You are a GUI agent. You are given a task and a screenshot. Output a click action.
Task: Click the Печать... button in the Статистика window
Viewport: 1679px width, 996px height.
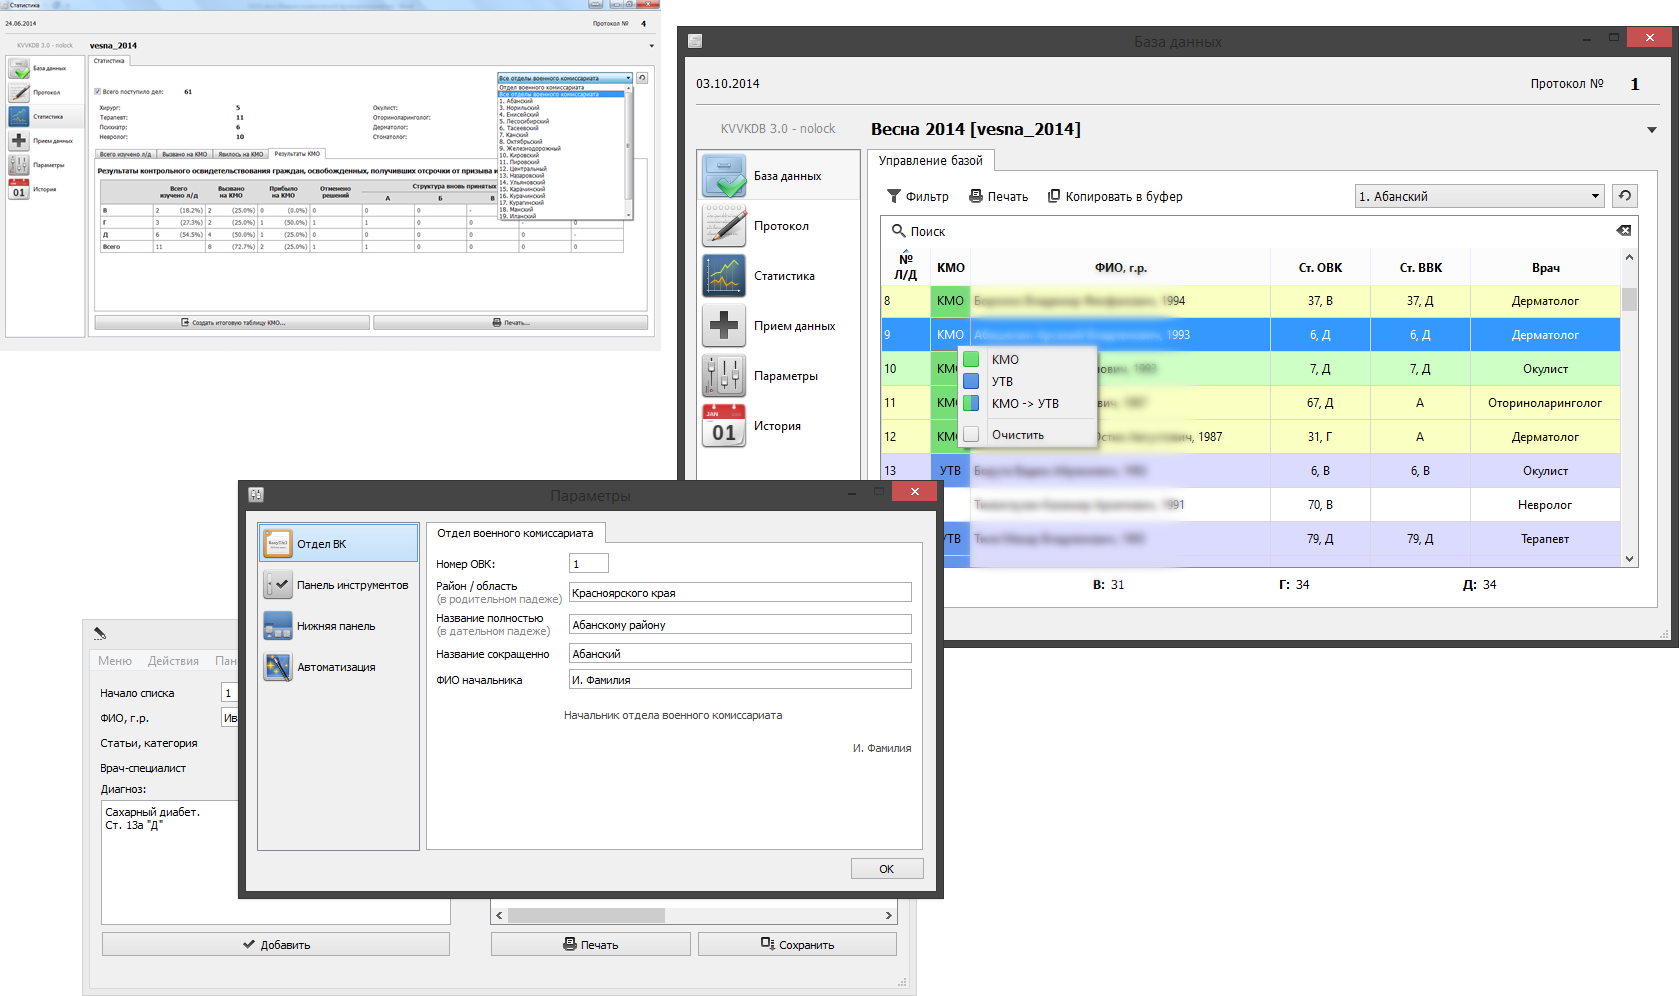(x=510, y=323)
